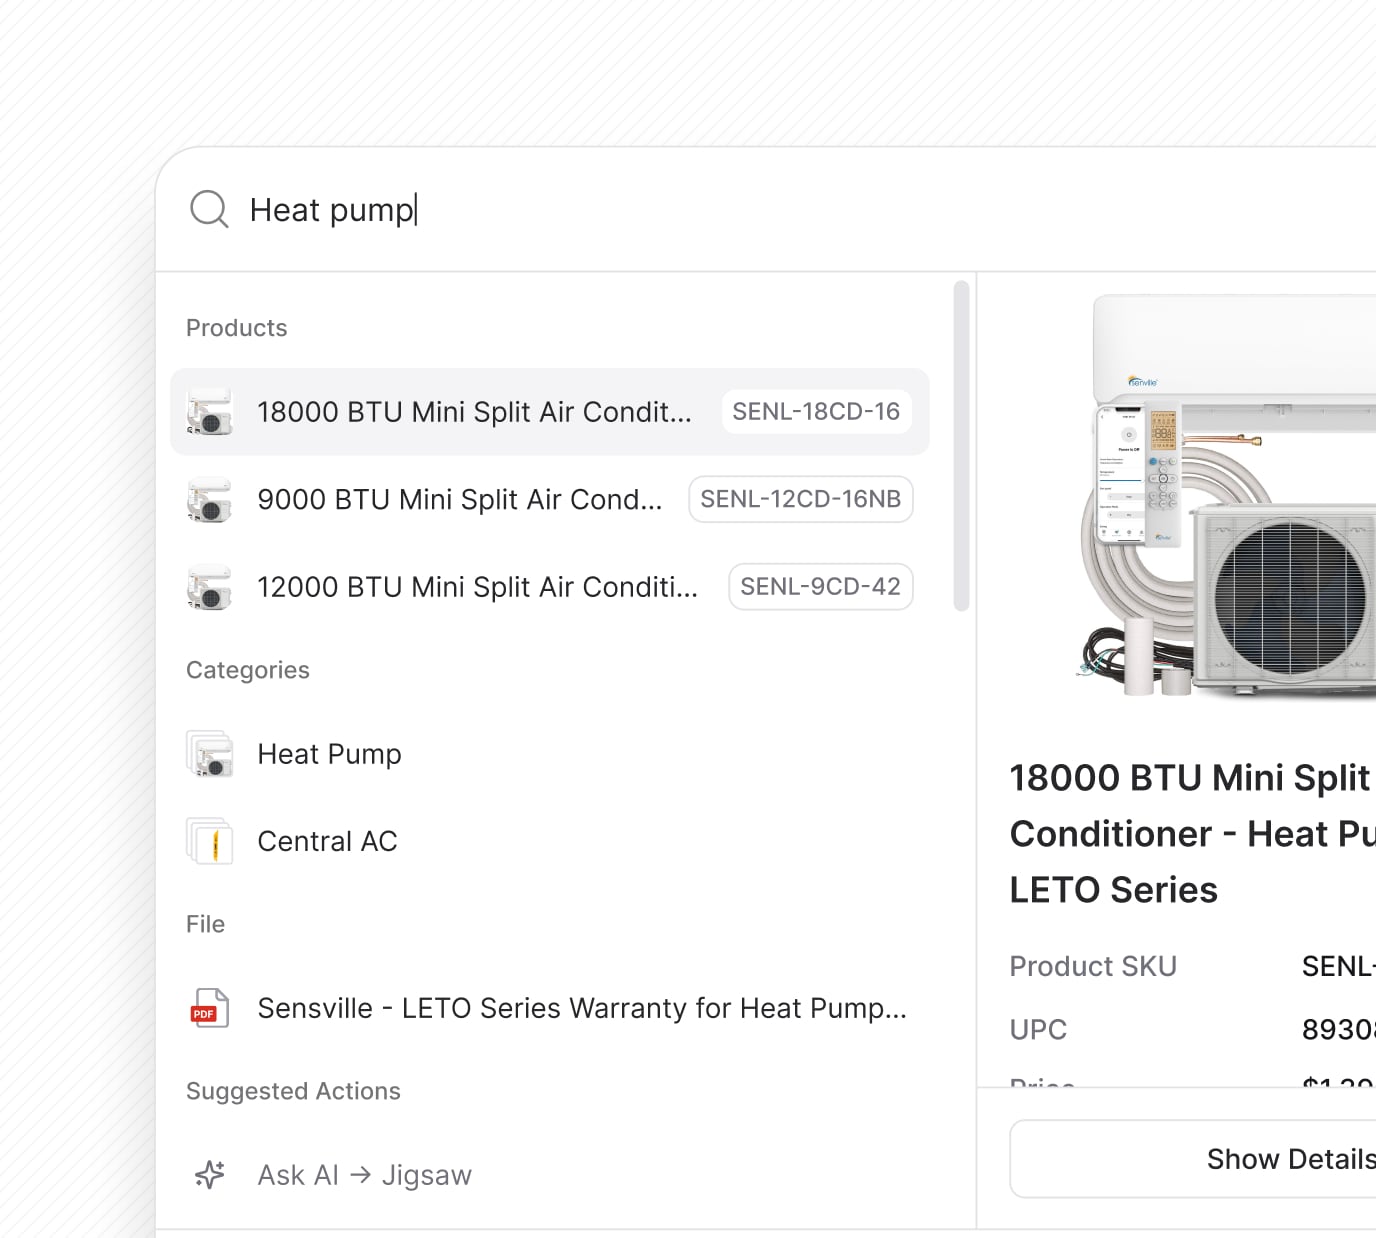Open the Heat Pump category
Image resolution: width=1376 pixels, height=1238 pixels.
pos(549,754)
